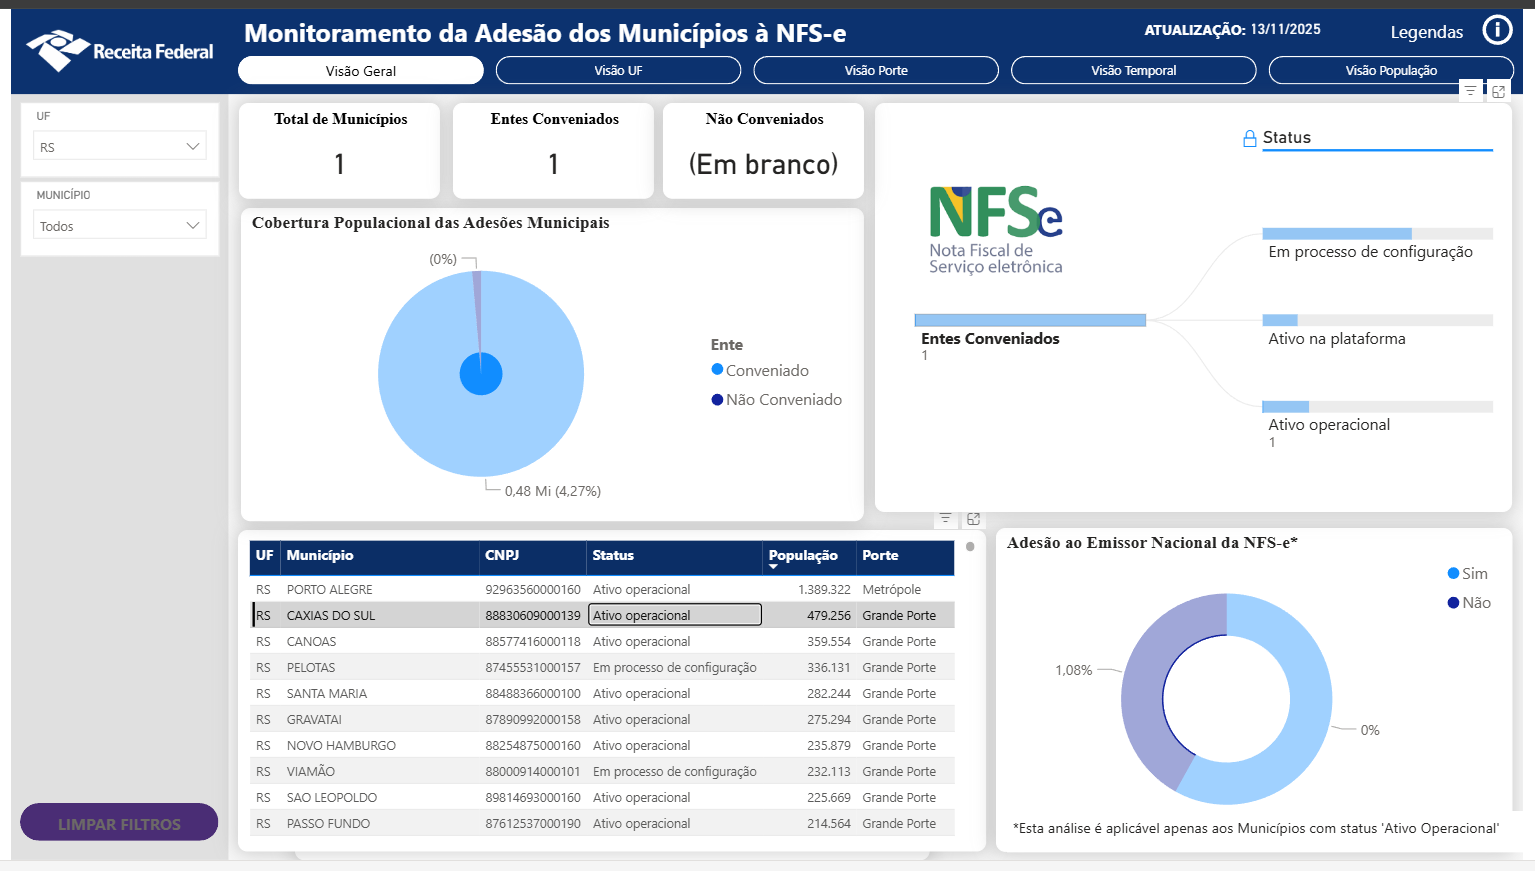
Task: Click the NFSe logo image
Action: coord(995,230)
